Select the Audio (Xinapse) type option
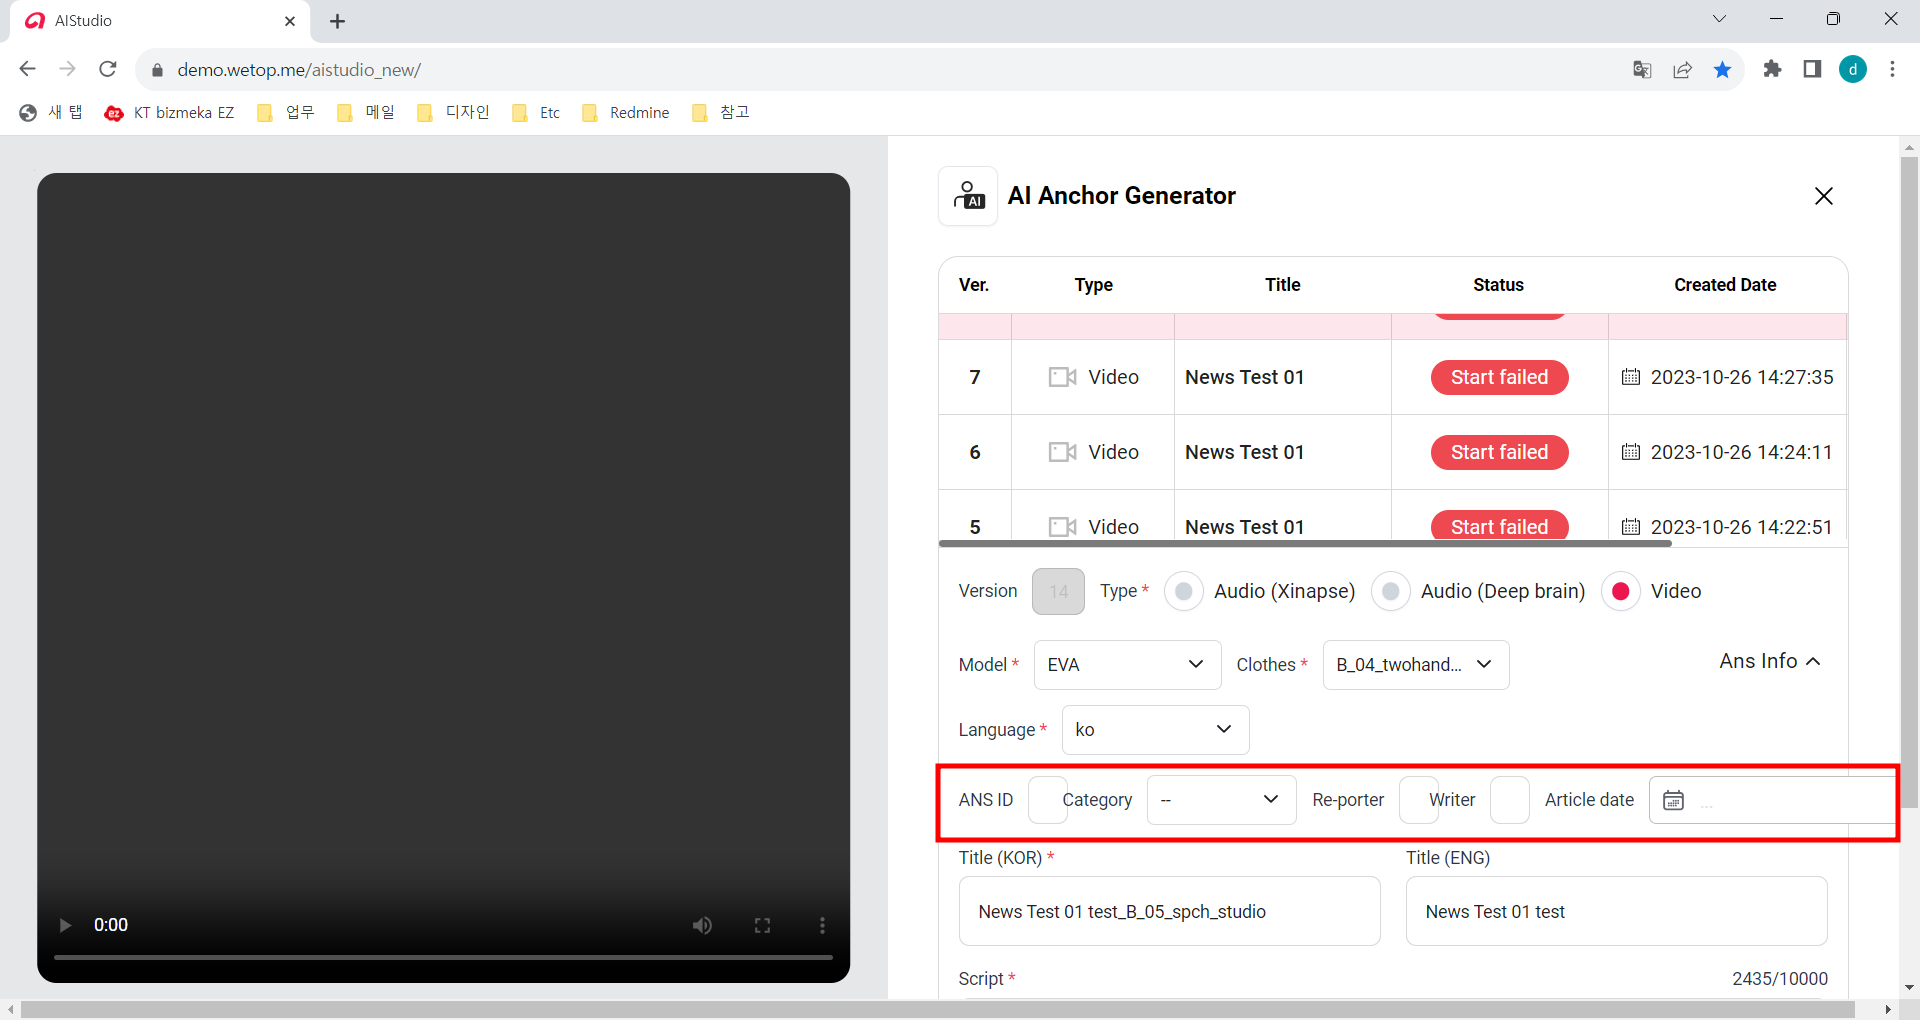This screenshot has width=1920, height=1020. click(1184, 591)
